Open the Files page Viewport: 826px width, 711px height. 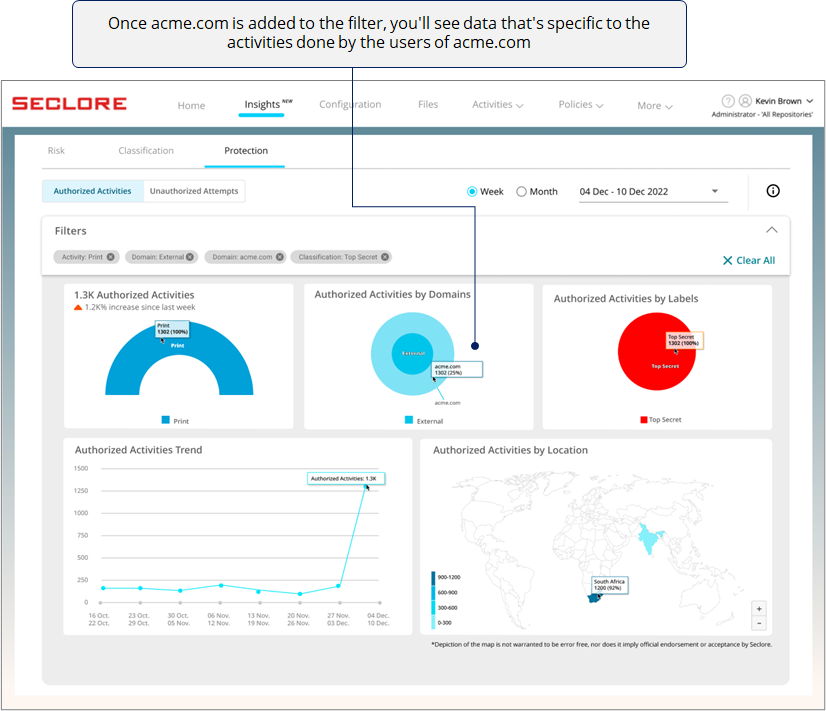pos(428,105)
